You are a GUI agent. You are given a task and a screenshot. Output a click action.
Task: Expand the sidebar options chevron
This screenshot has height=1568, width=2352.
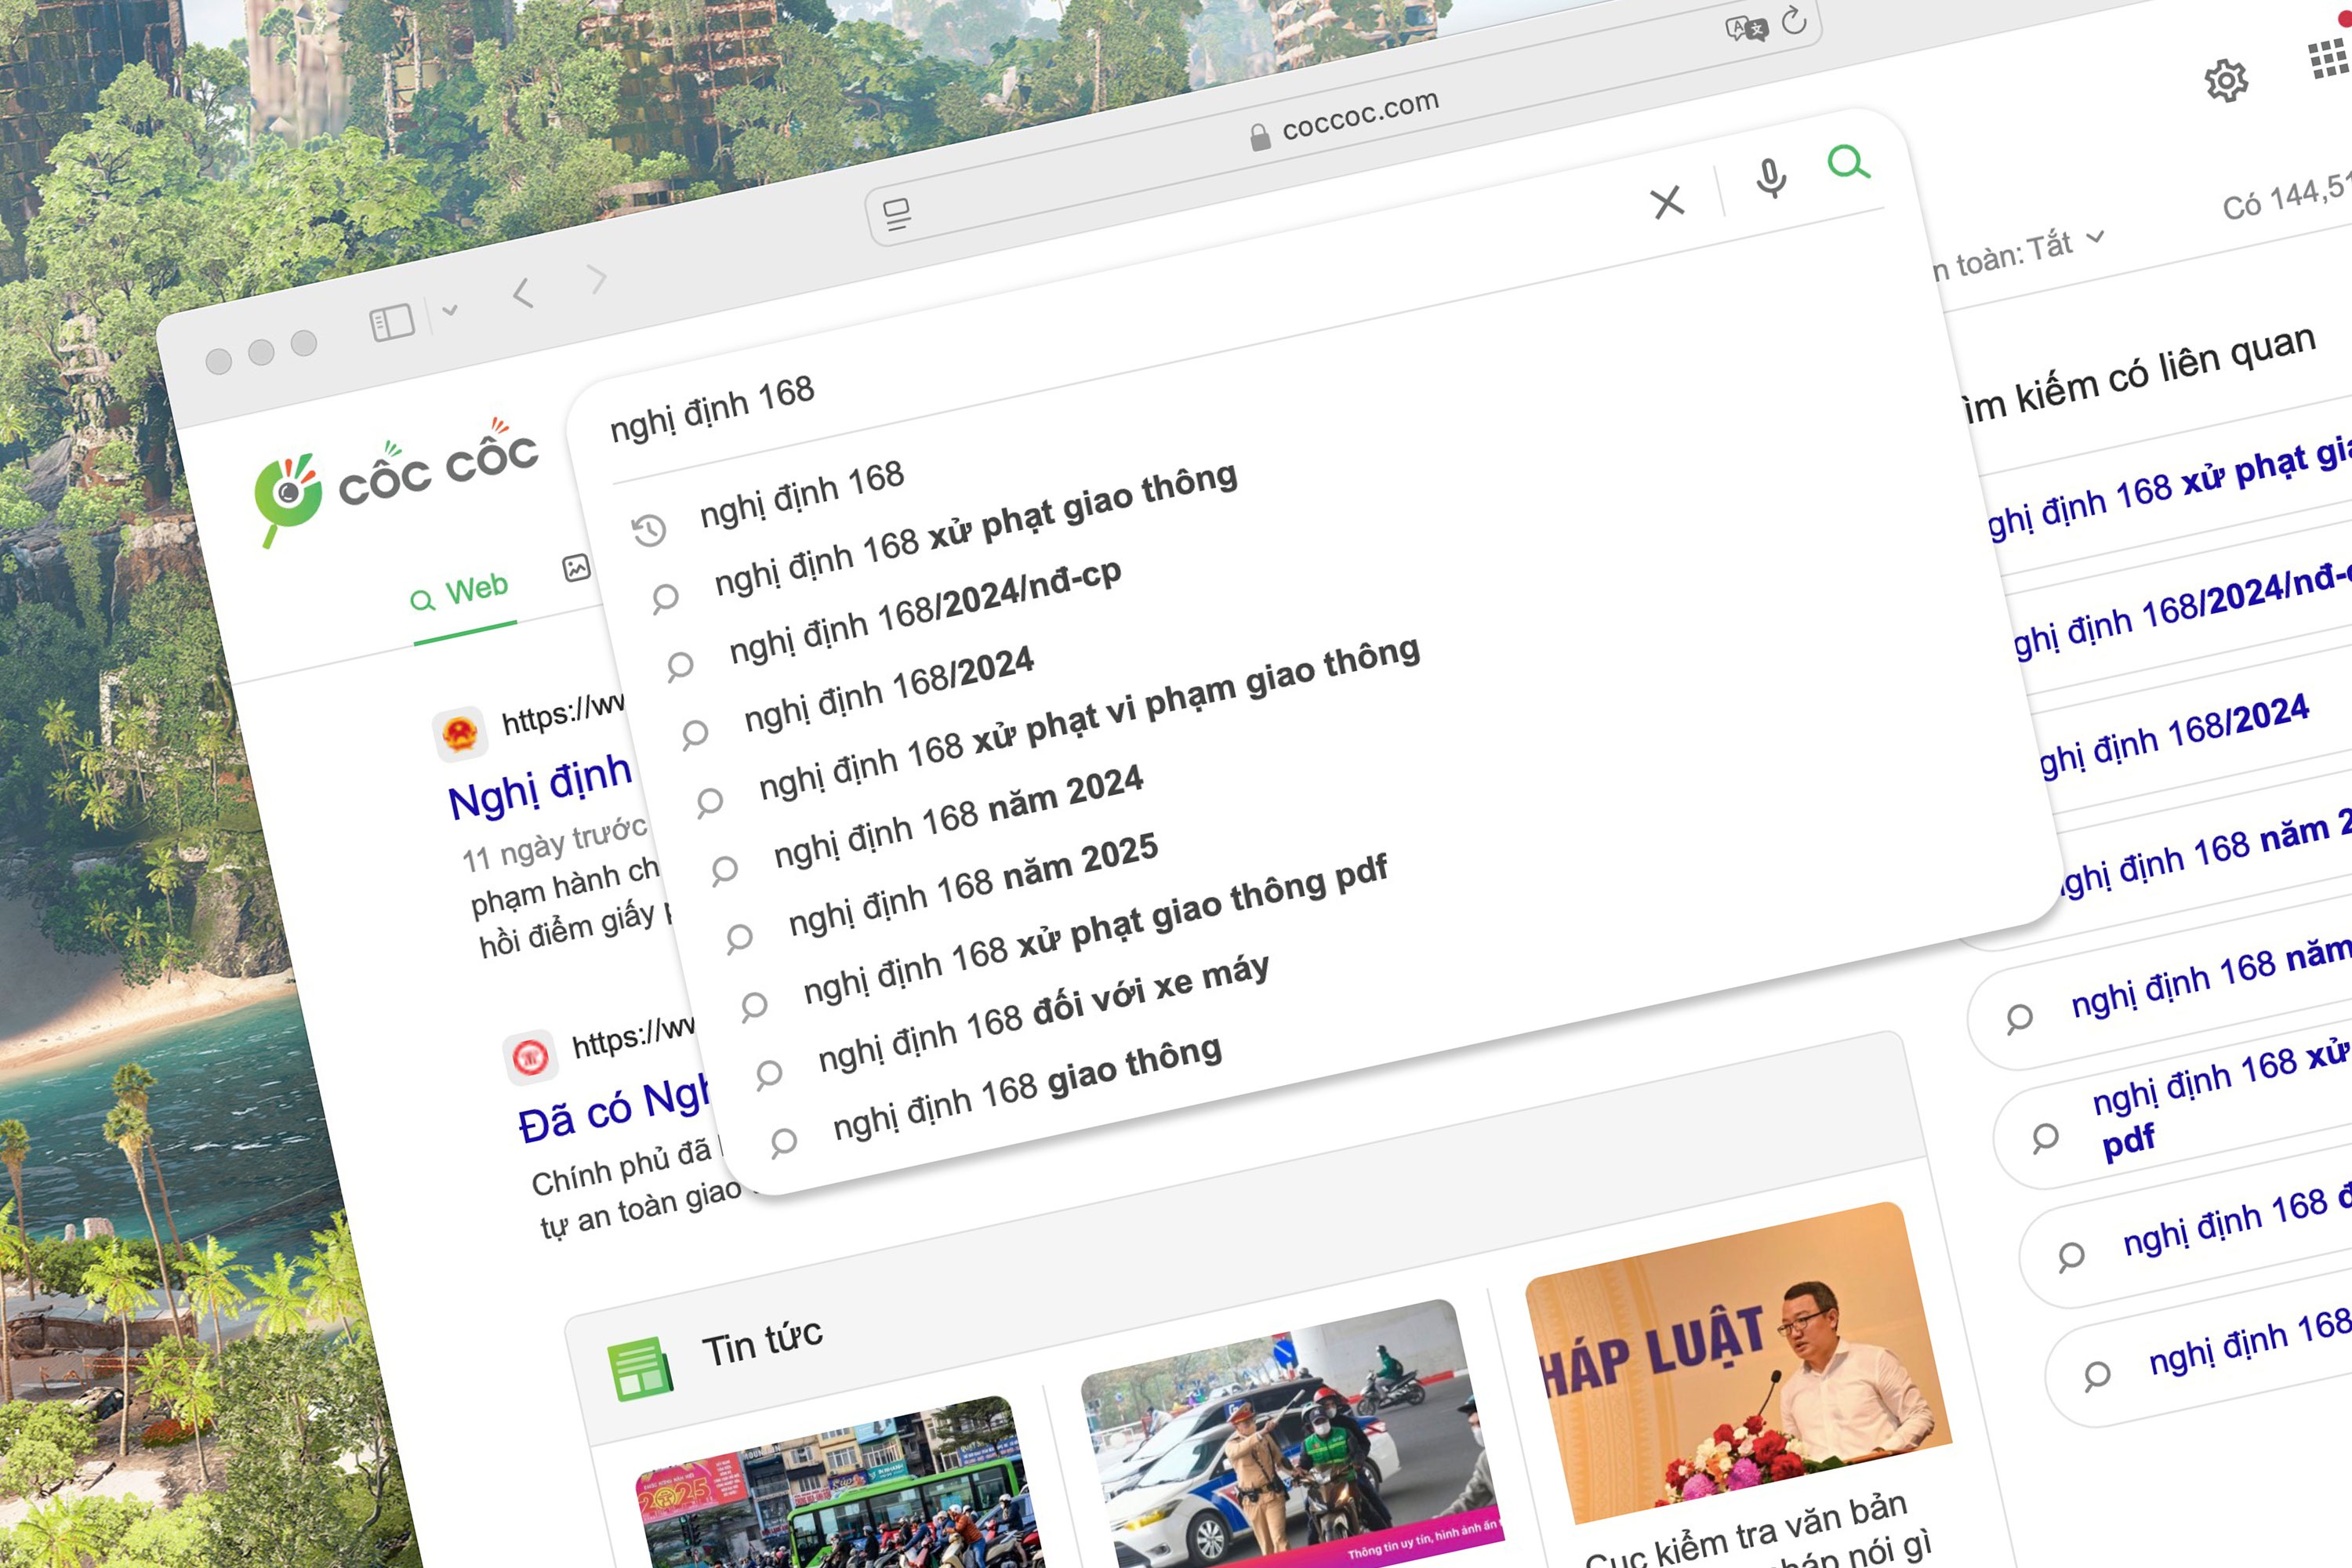click(450, 310)
